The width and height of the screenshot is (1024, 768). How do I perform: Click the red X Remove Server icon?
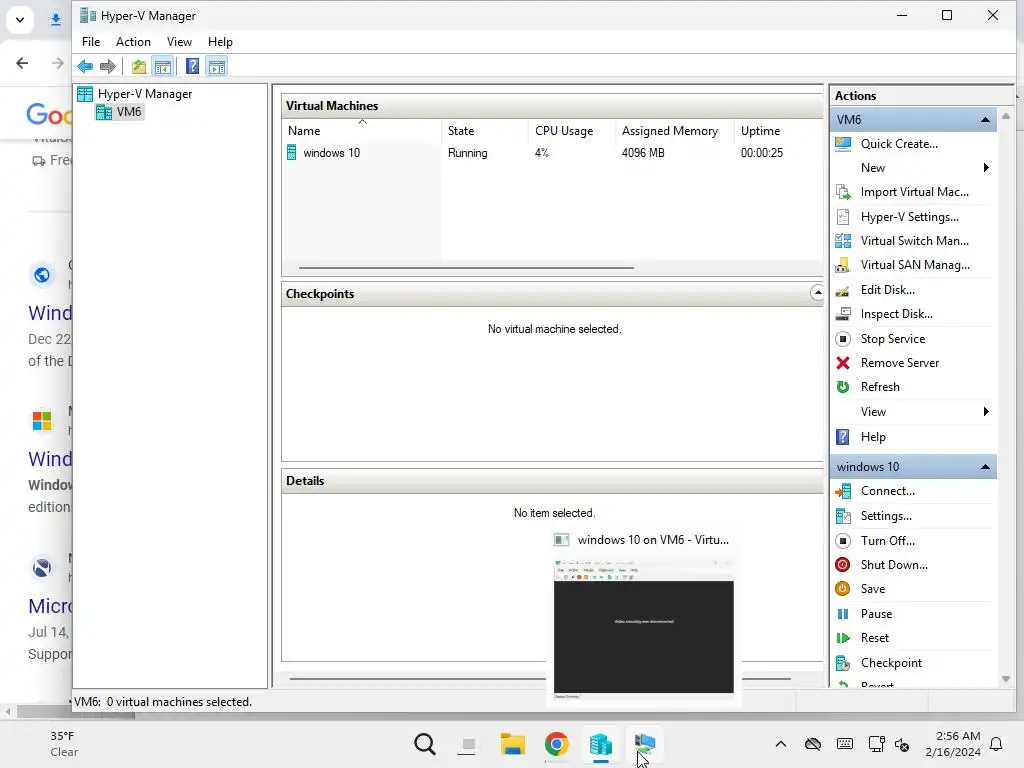[843, 363]
